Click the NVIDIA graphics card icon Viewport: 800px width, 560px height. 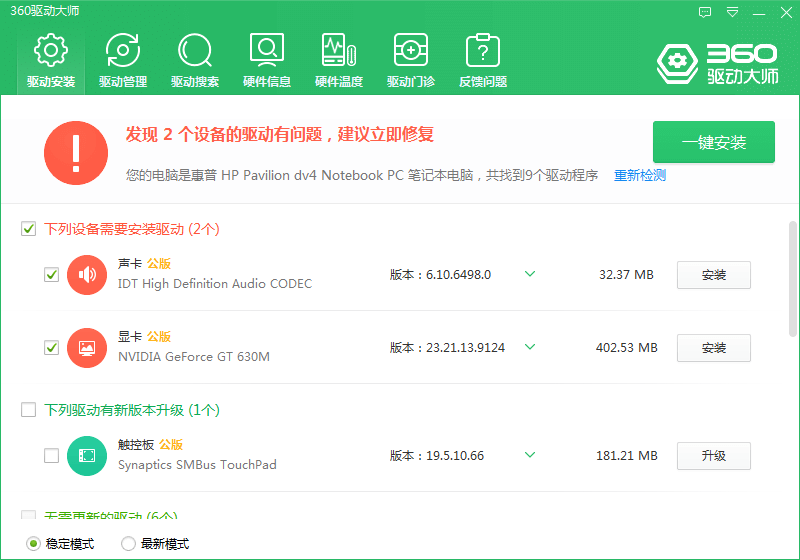[x=87, y=347]
